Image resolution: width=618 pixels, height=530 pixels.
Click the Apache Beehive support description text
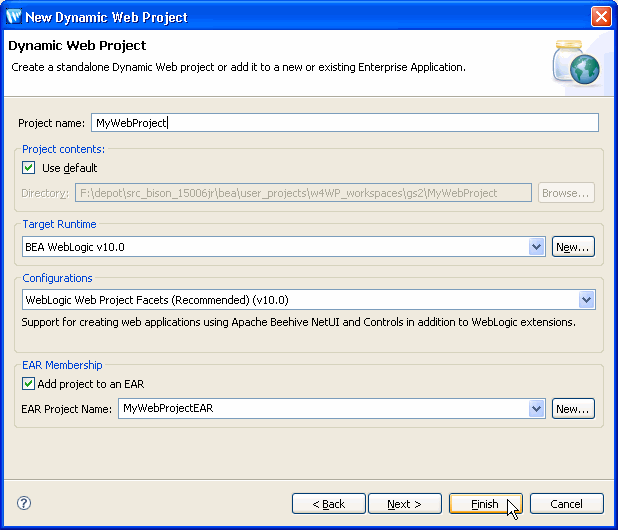click(298, 322)
